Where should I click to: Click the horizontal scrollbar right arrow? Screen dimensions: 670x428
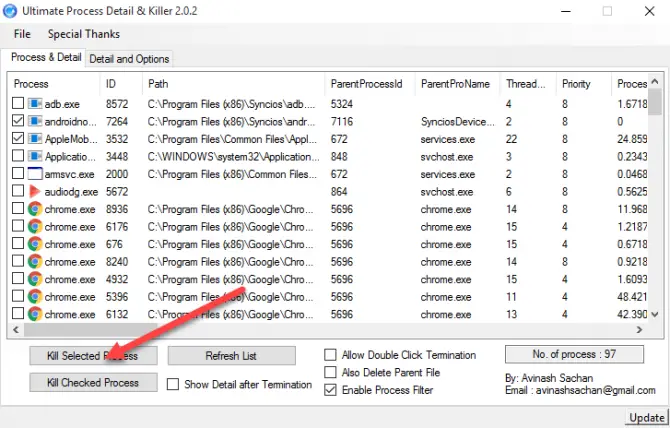coord(640,330)
